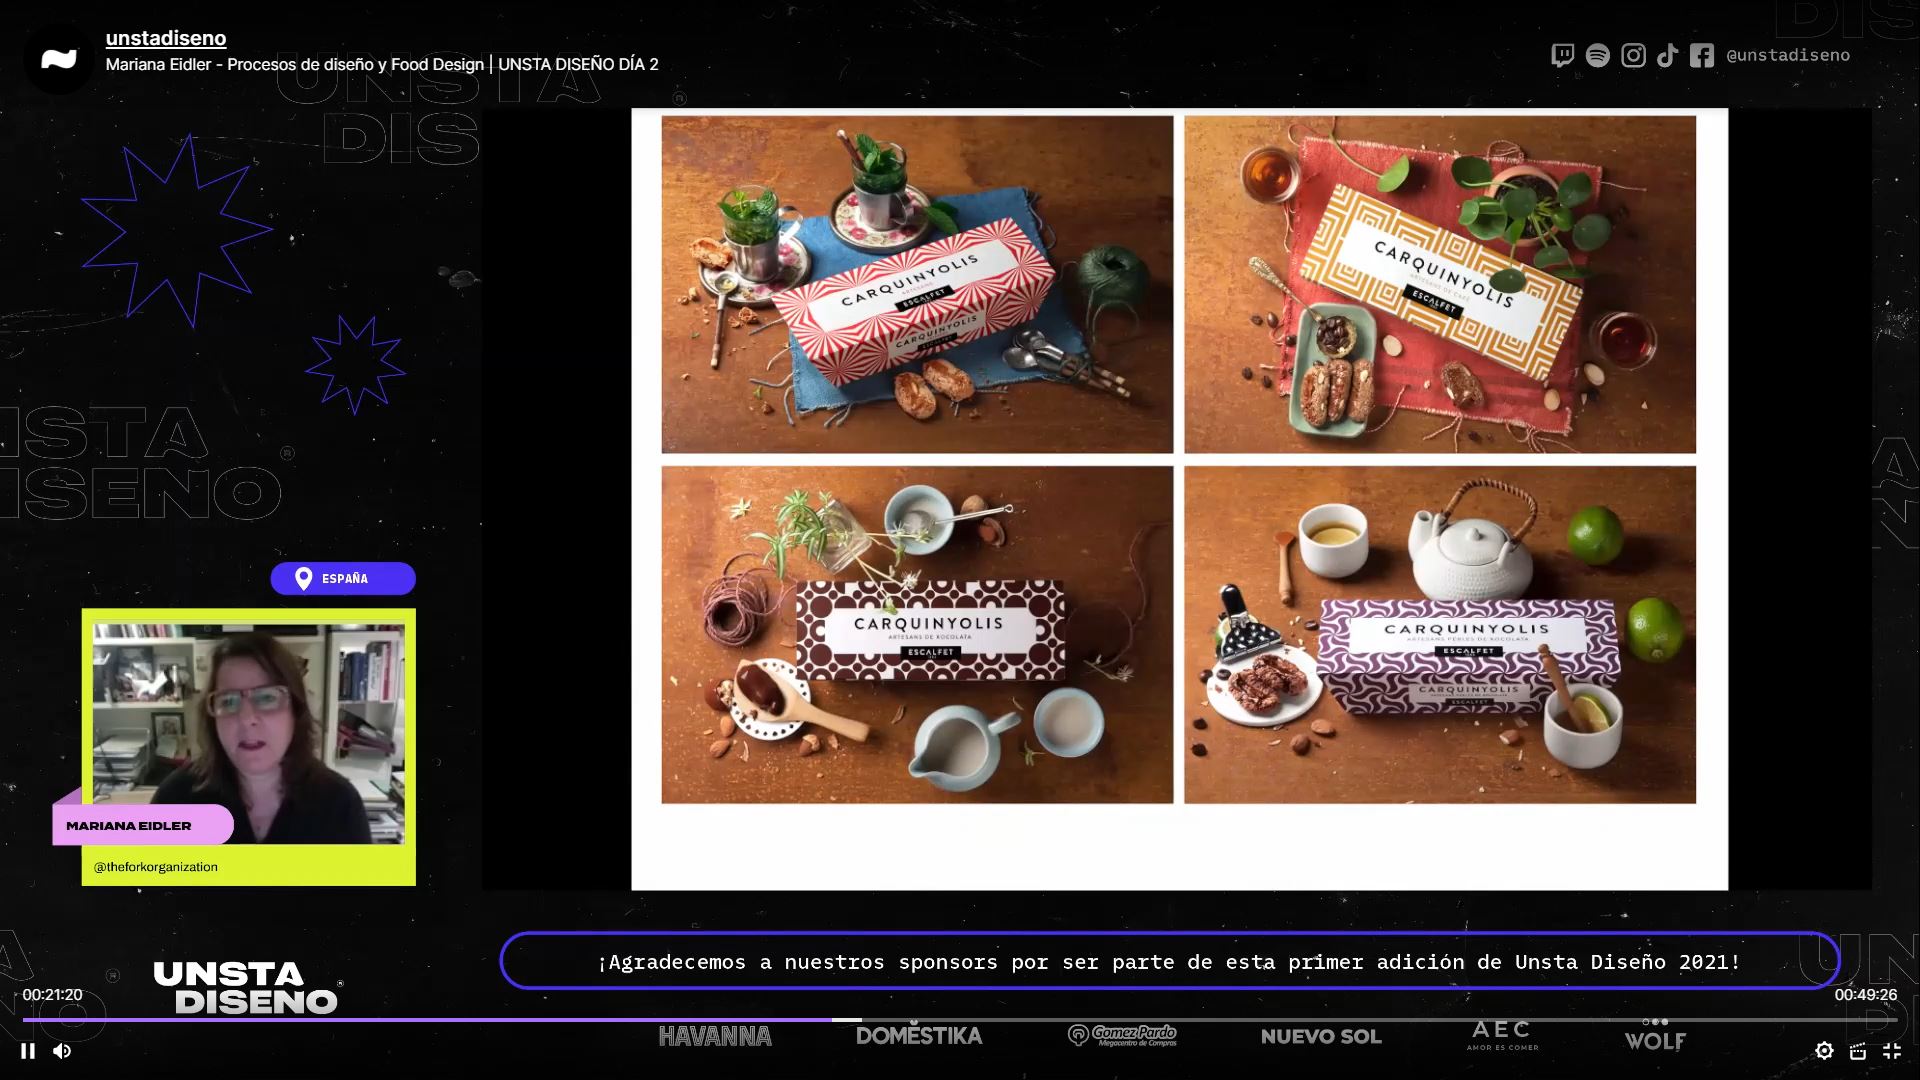
Task: Click the Havanna sponsor logo
Action: click(x=715, y=1037)
